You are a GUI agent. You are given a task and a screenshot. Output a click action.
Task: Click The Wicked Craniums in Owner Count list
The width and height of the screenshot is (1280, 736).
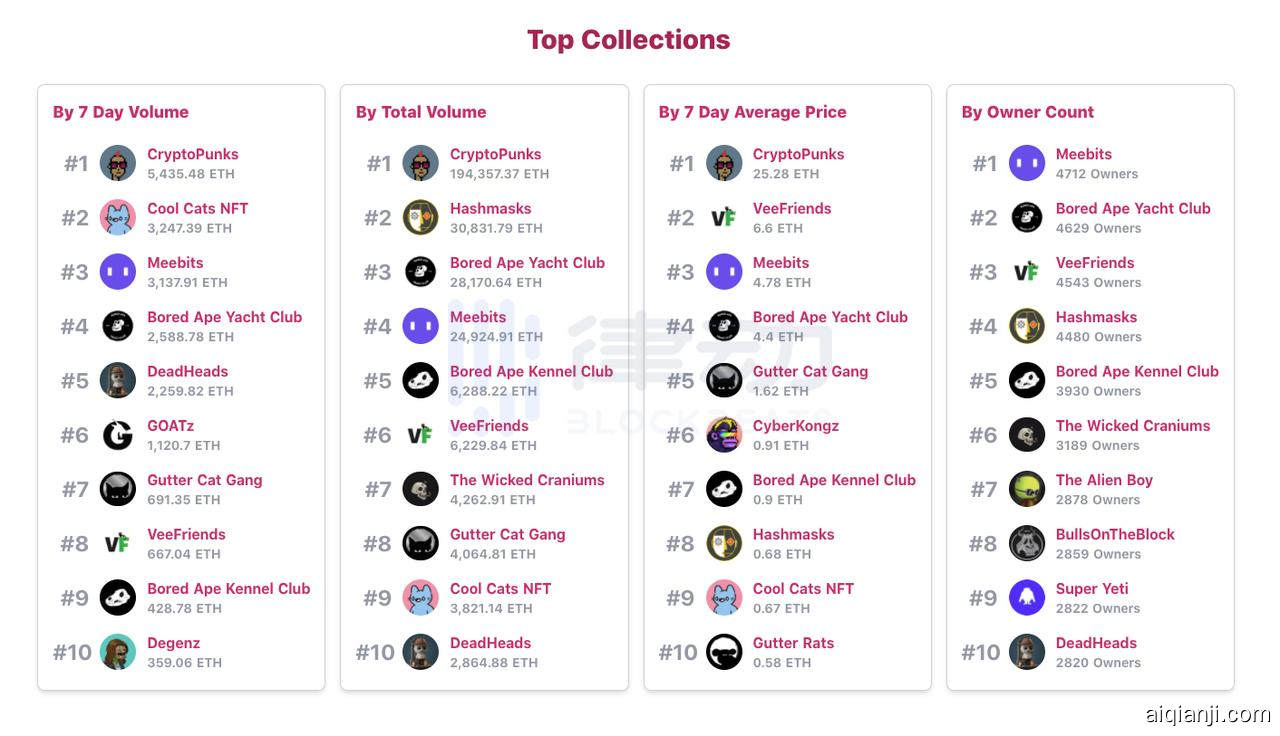[1132, 426]
